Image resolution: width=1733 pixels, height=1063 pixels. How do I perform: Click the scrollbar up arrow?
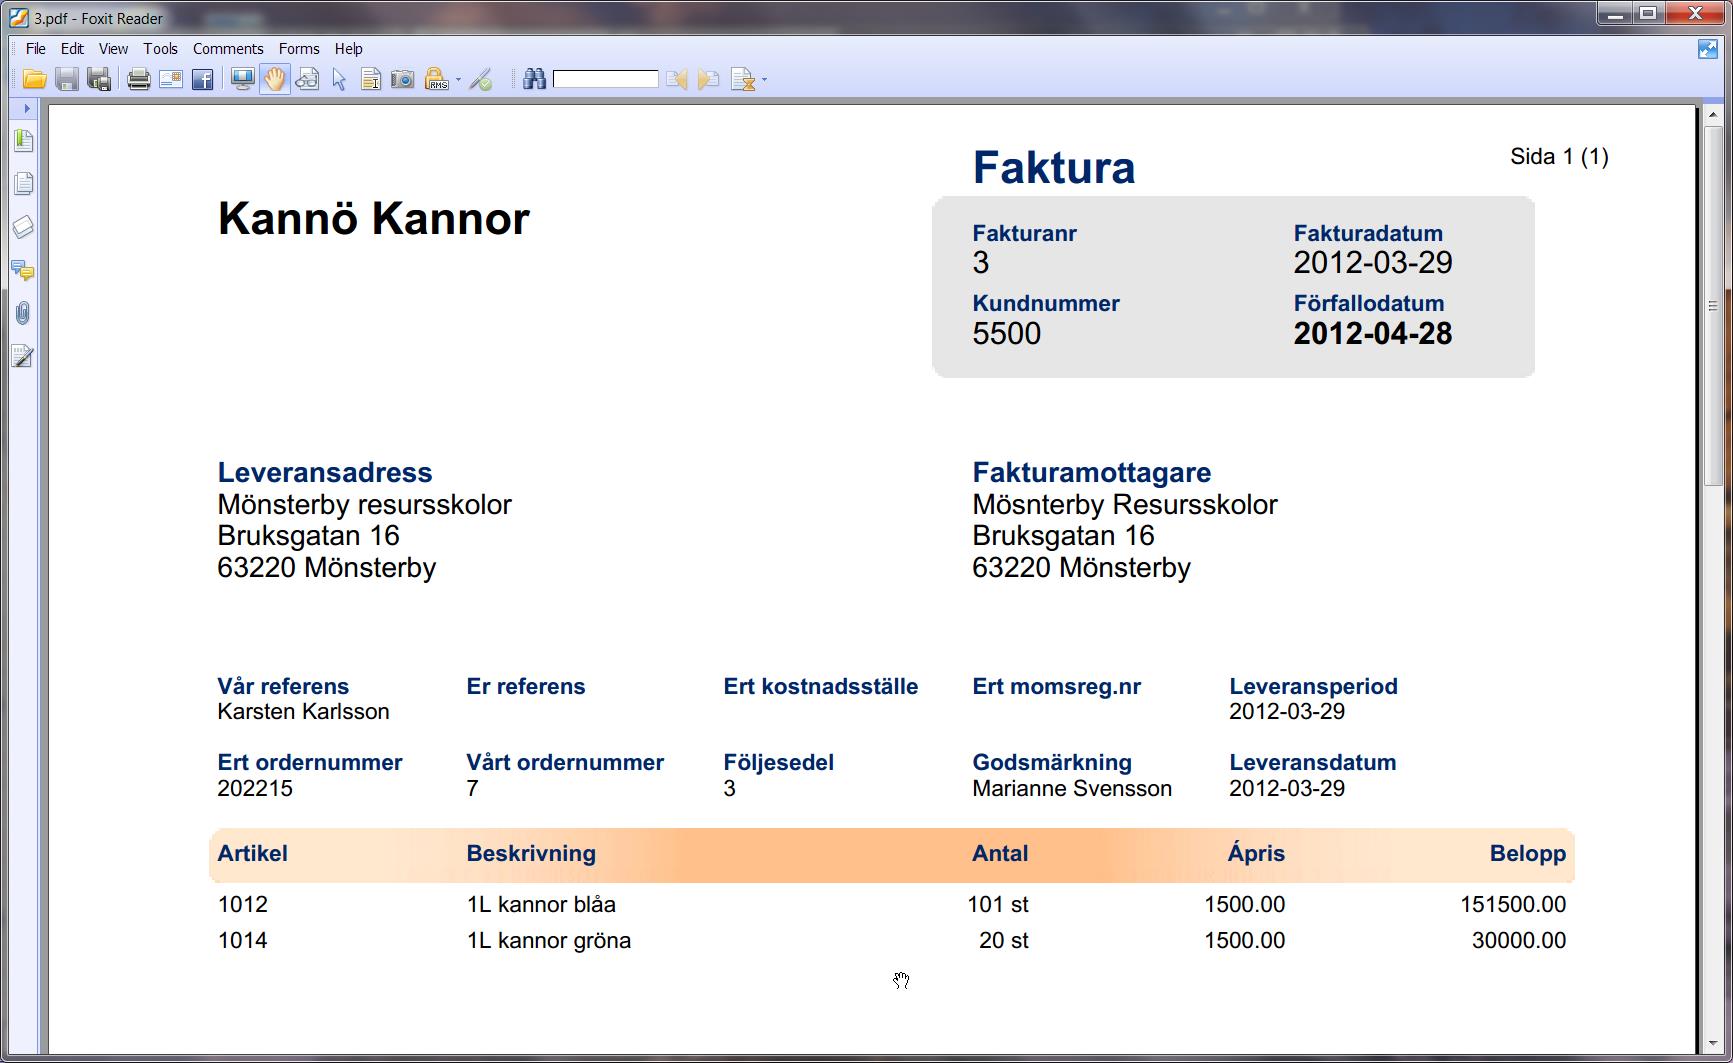coord(1712,113)
